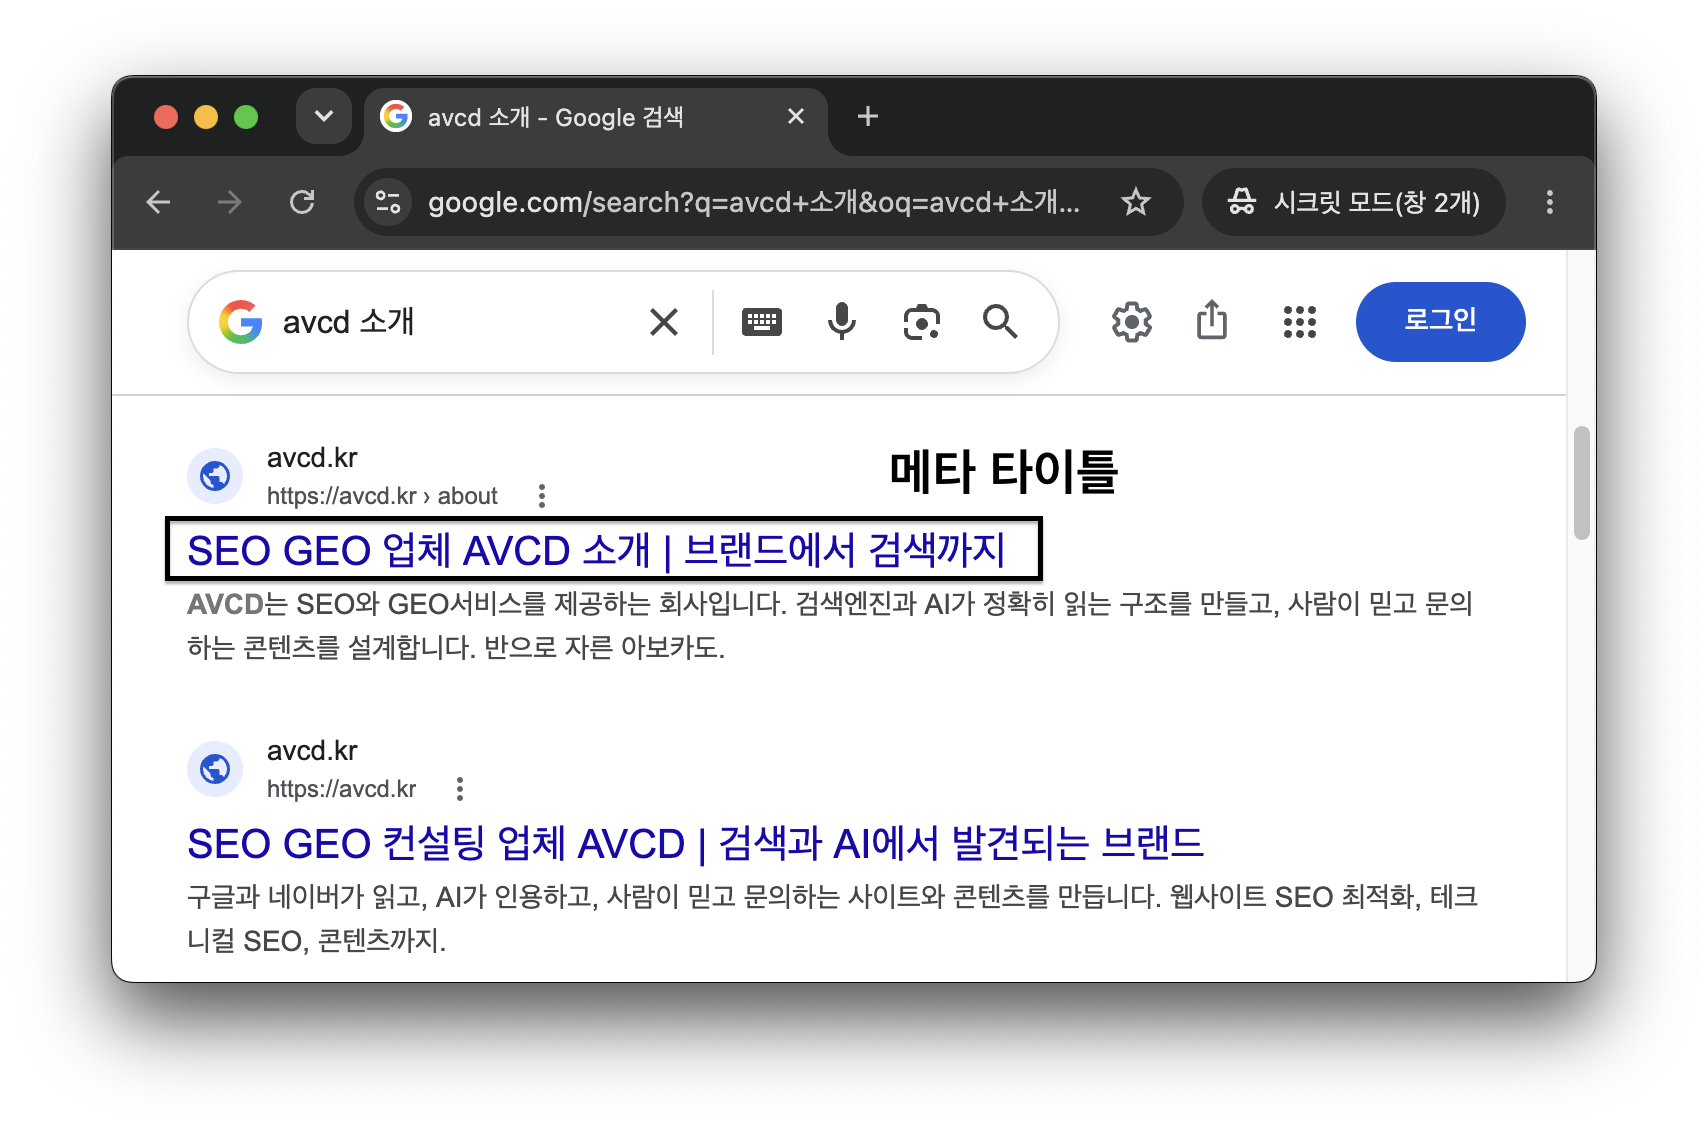The width and height of the screenshot is (1708, 1130).
Task: Click the macOS yellow minimize button
Action: click(206, 117)
